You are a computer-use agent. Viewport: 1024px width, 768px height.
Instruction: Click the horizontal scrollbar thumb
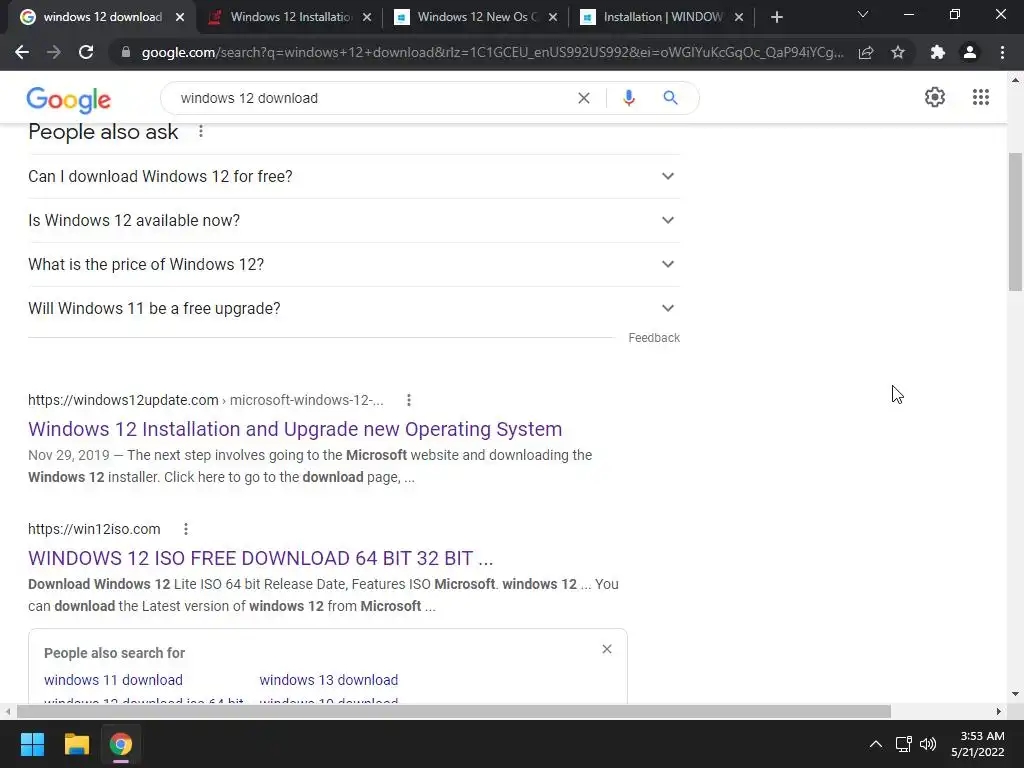pyautogui.click(x=454, y=711)
